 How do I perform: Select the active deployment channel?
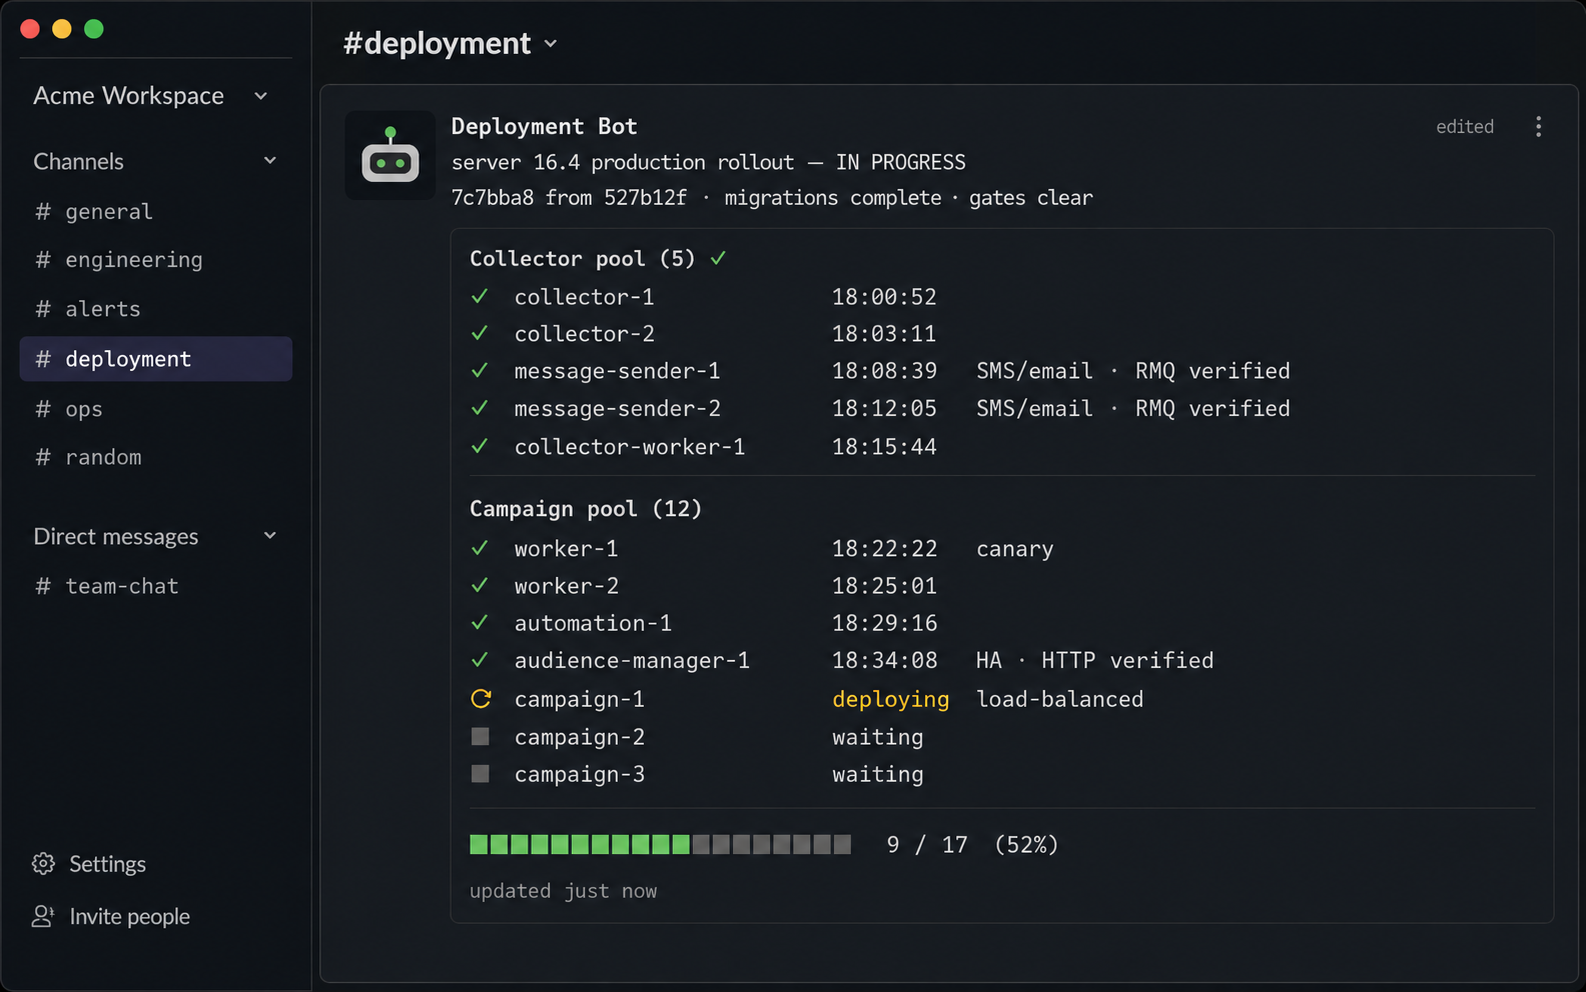pos(156,359)
